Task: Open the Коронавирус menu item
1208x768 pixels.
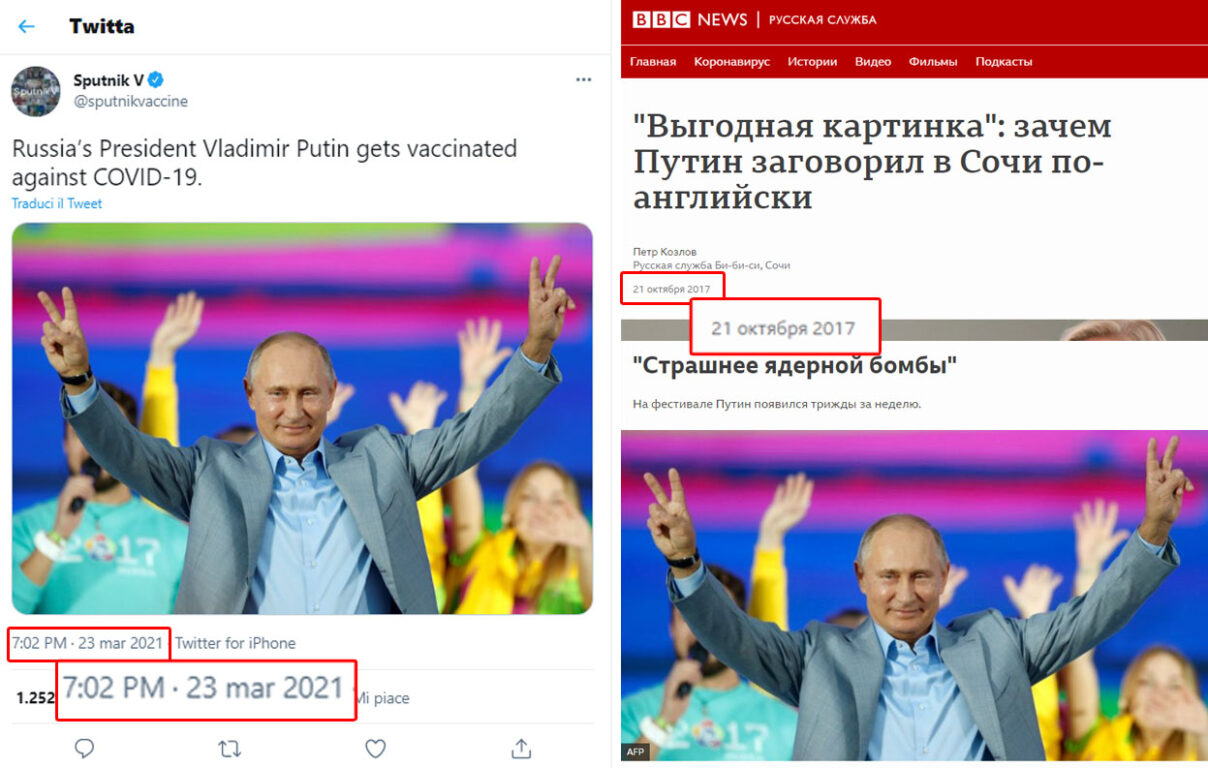Action: pyautogui.click(x=732, y=62)
